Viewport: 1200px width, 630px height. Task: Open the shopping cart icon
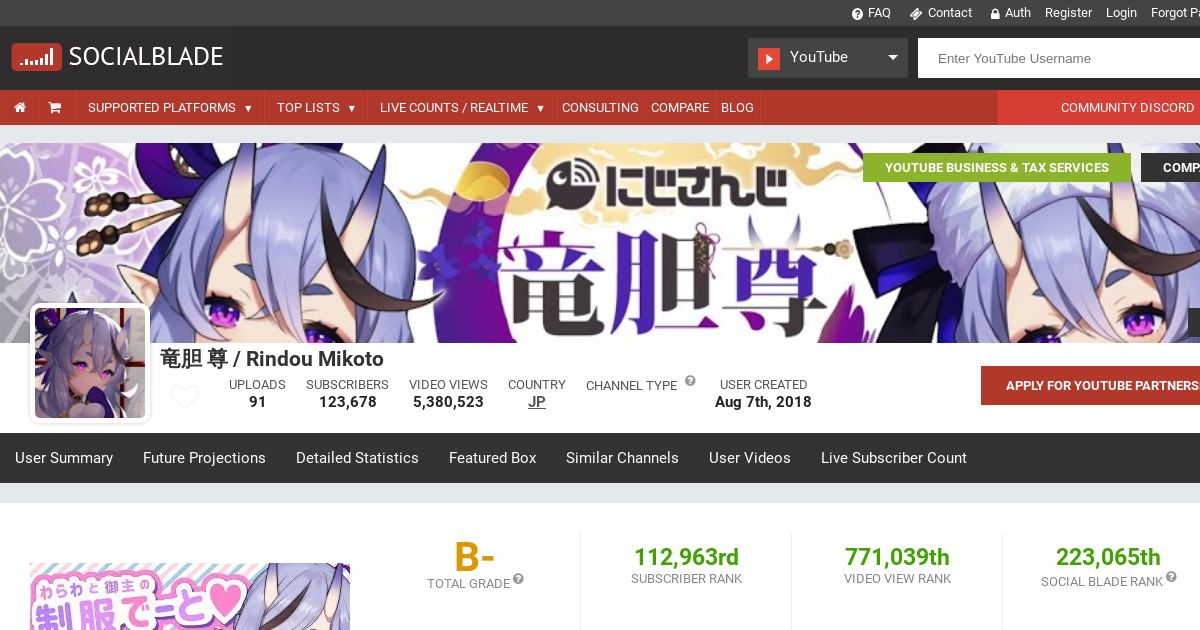point(55,107)
